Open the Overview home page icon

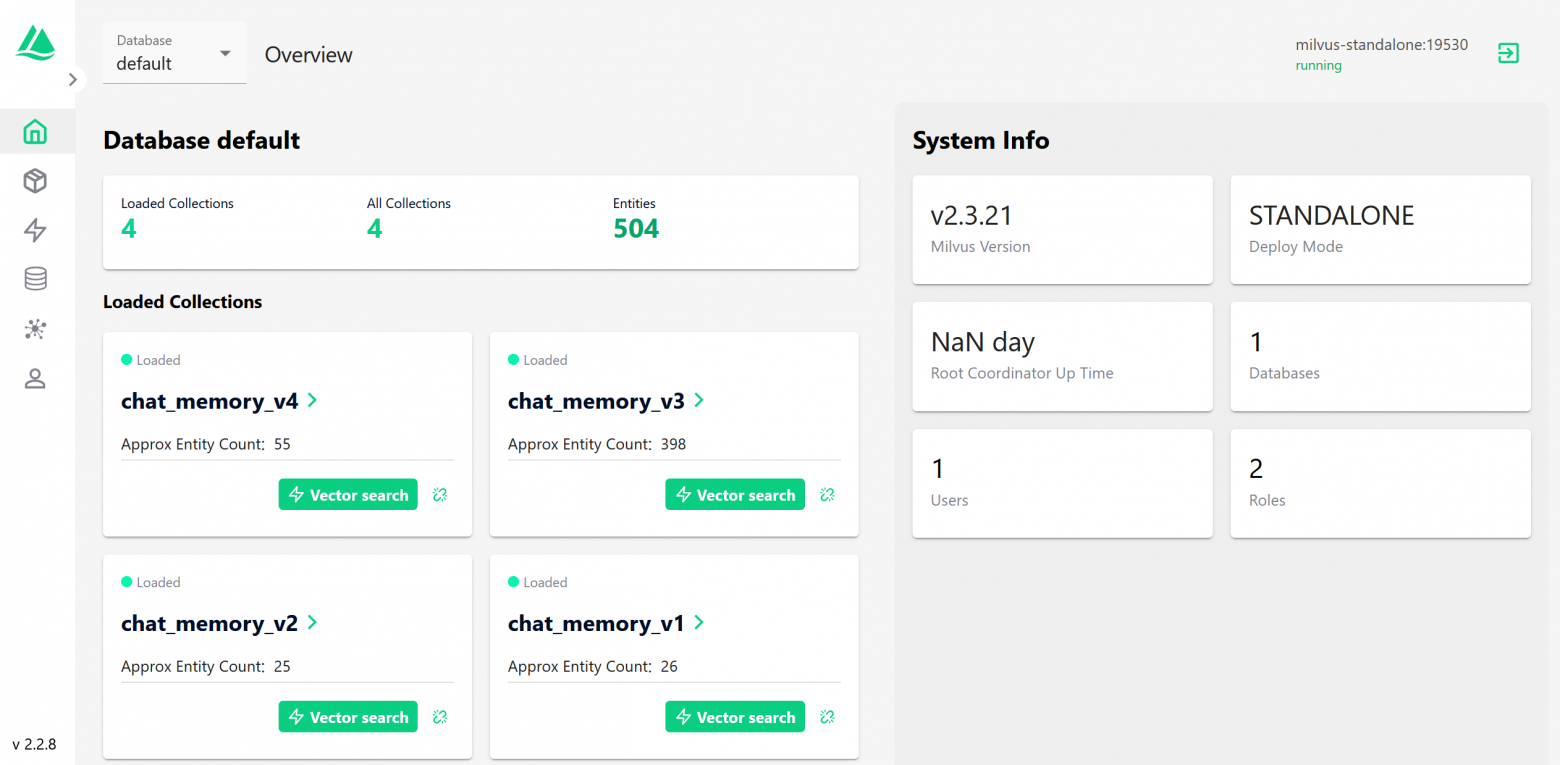click(x=35, y=131)
